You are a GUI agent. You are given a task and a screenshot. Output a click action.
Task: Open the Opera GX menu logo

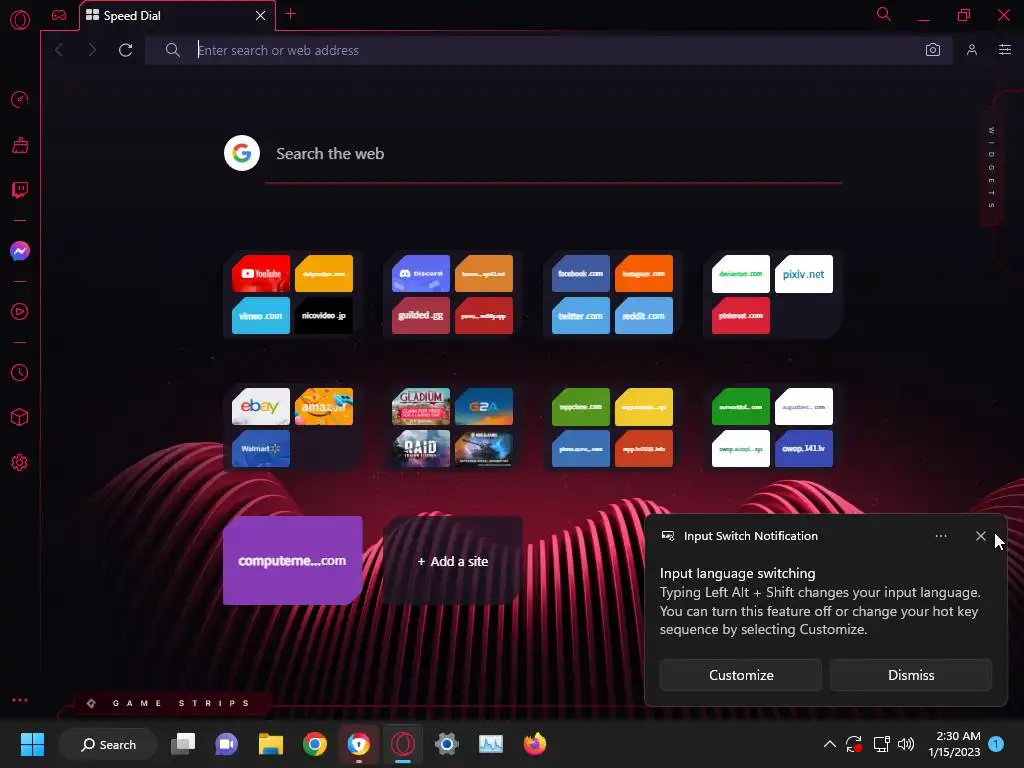pyautogui.click(x=20, y=20)
